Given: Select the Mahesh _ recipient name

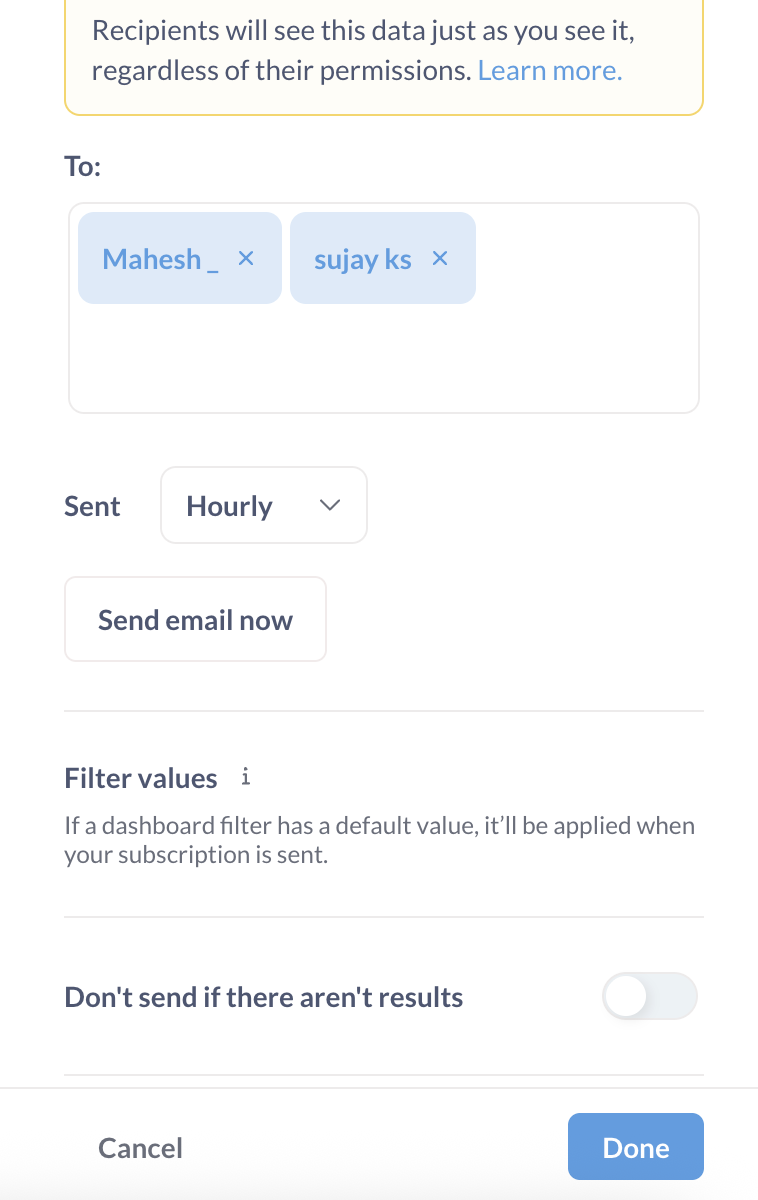Looking at the screenshot, I should pyautogui.click(x=160, y=259).
